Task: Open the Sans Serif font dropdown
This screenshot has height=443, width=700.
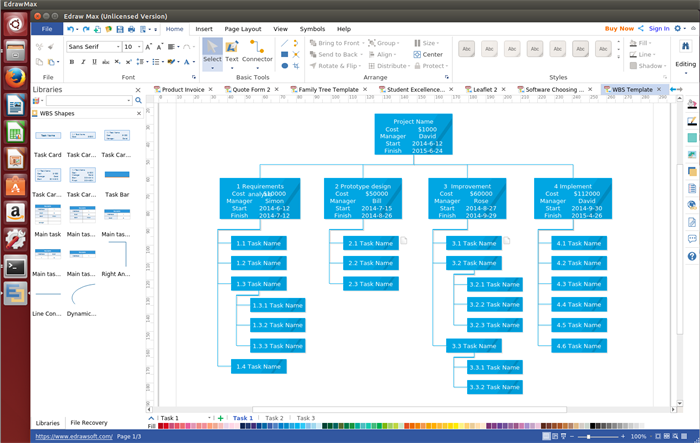Action: click(94, 46)
